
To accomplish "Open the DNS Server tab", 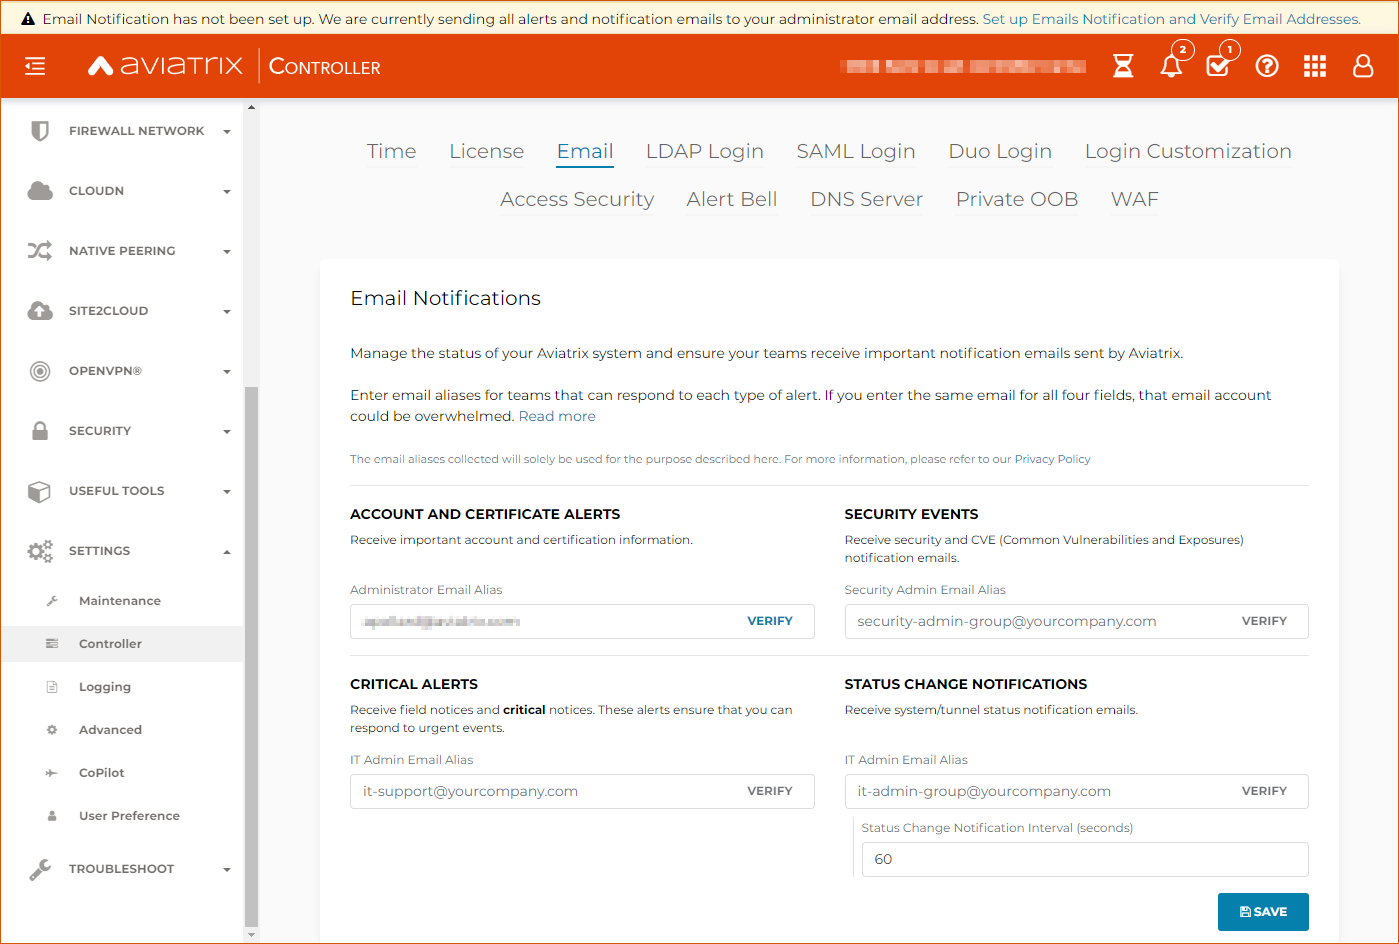I will click(x=866, y=199).
